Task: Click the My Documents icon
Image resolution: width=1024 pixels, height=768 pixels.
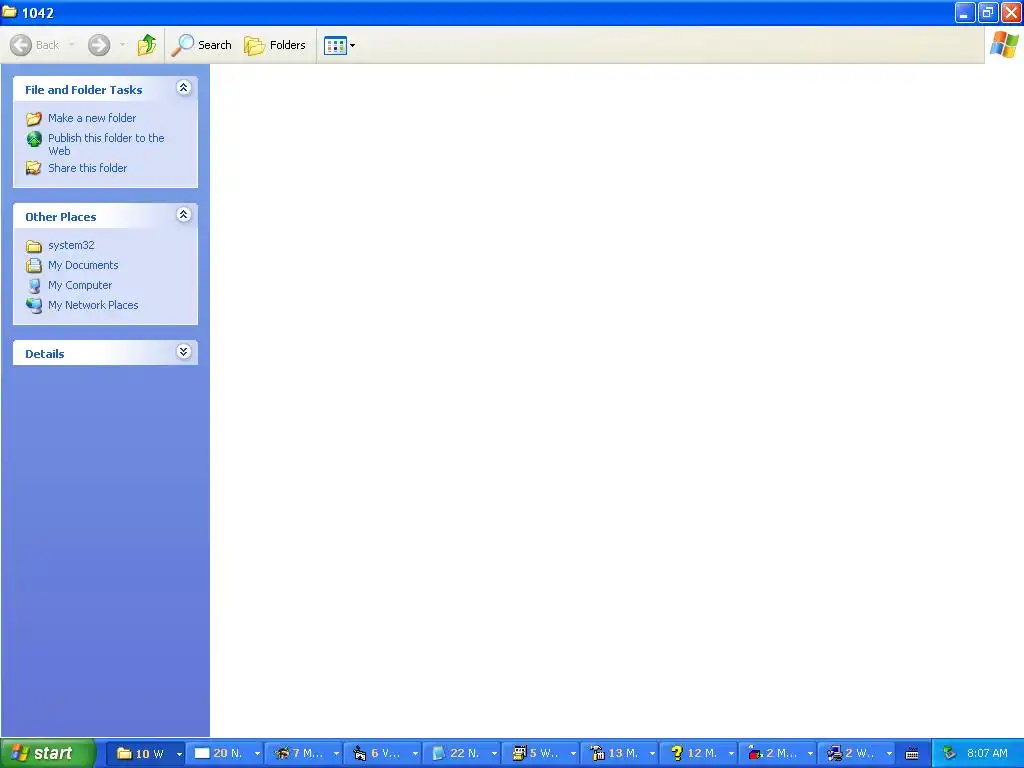Action: pyautogui.click(x=34, y=265)
